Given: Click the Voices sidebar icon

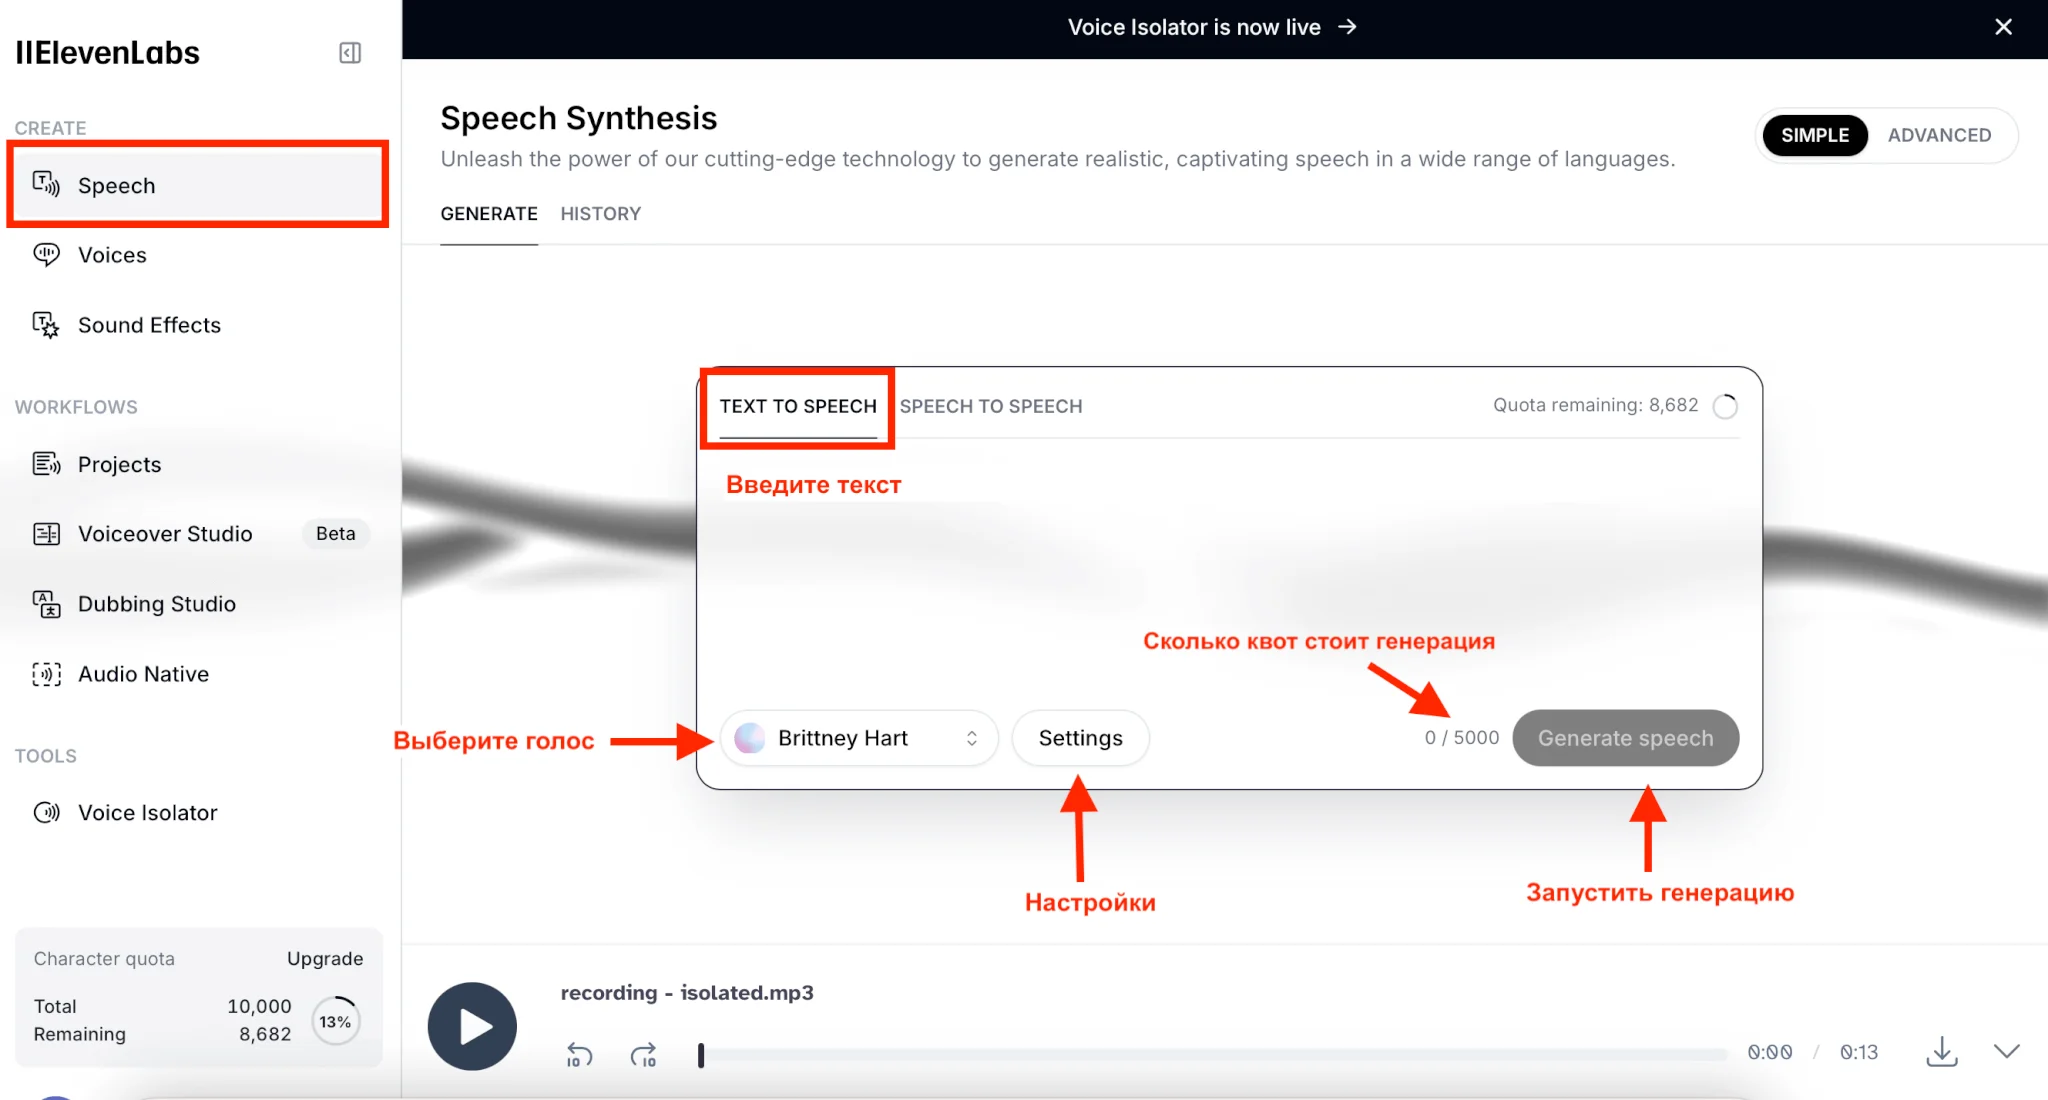Looking at the screenshot, I should 46,255.
